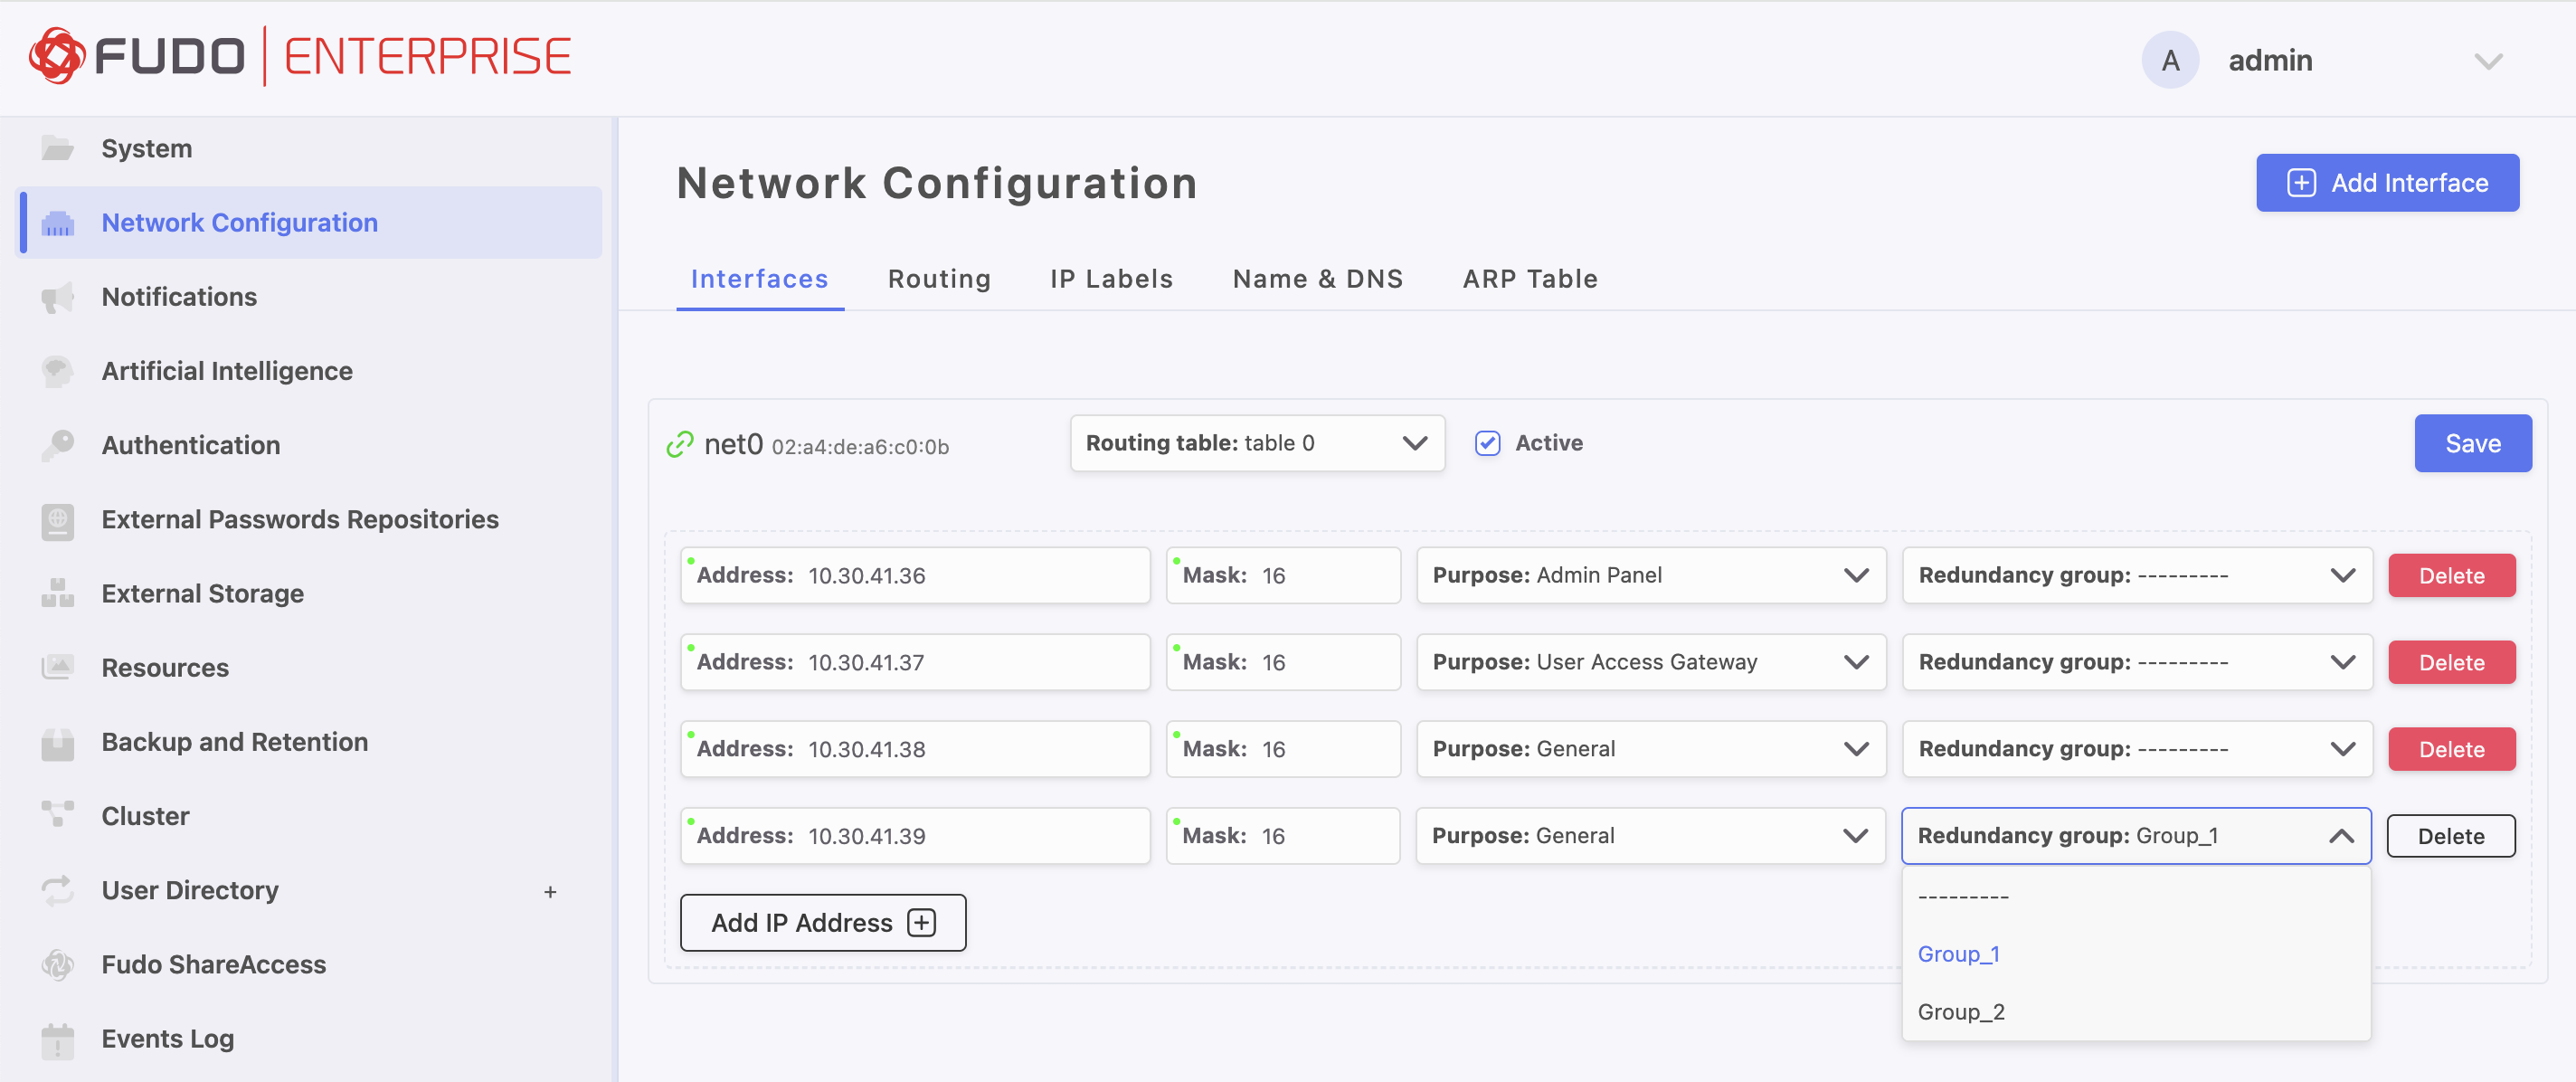Click the Mask field for 10.30.41.37
Viewport: 2576px width, 1082px height.
click(1283, 662)
